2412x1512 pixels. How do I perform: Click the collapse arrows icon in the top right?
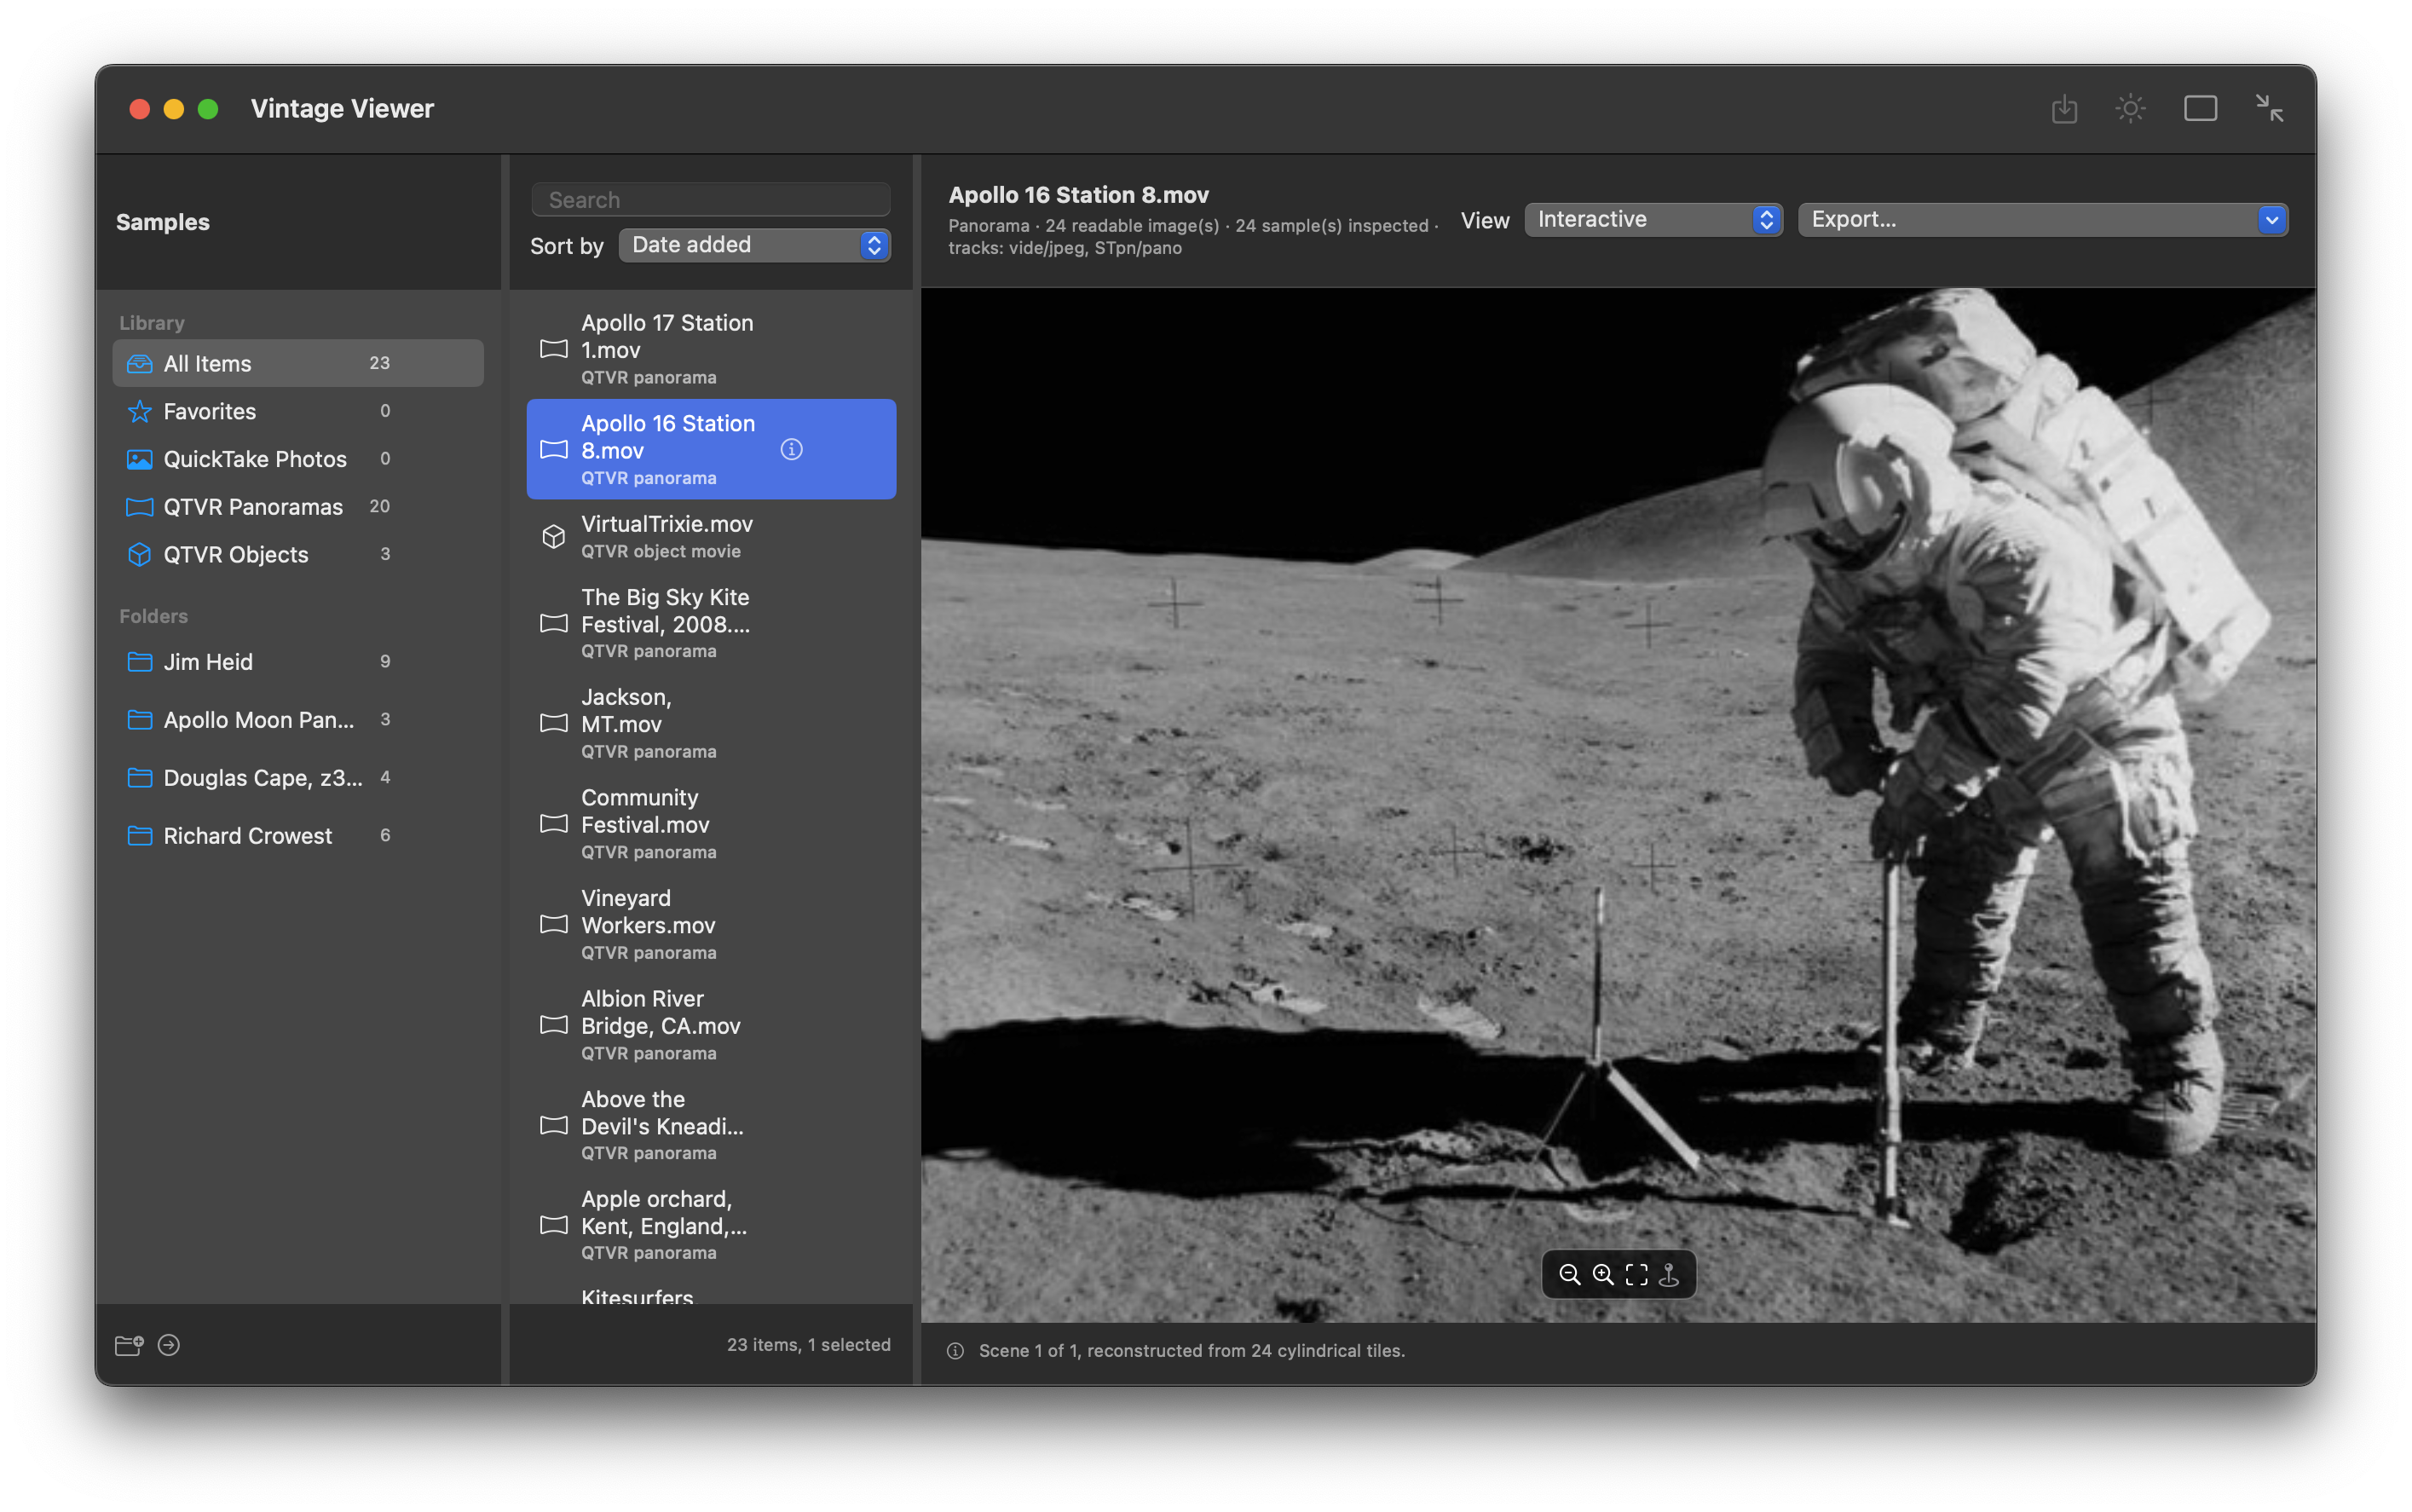(x=2269, y=108)
